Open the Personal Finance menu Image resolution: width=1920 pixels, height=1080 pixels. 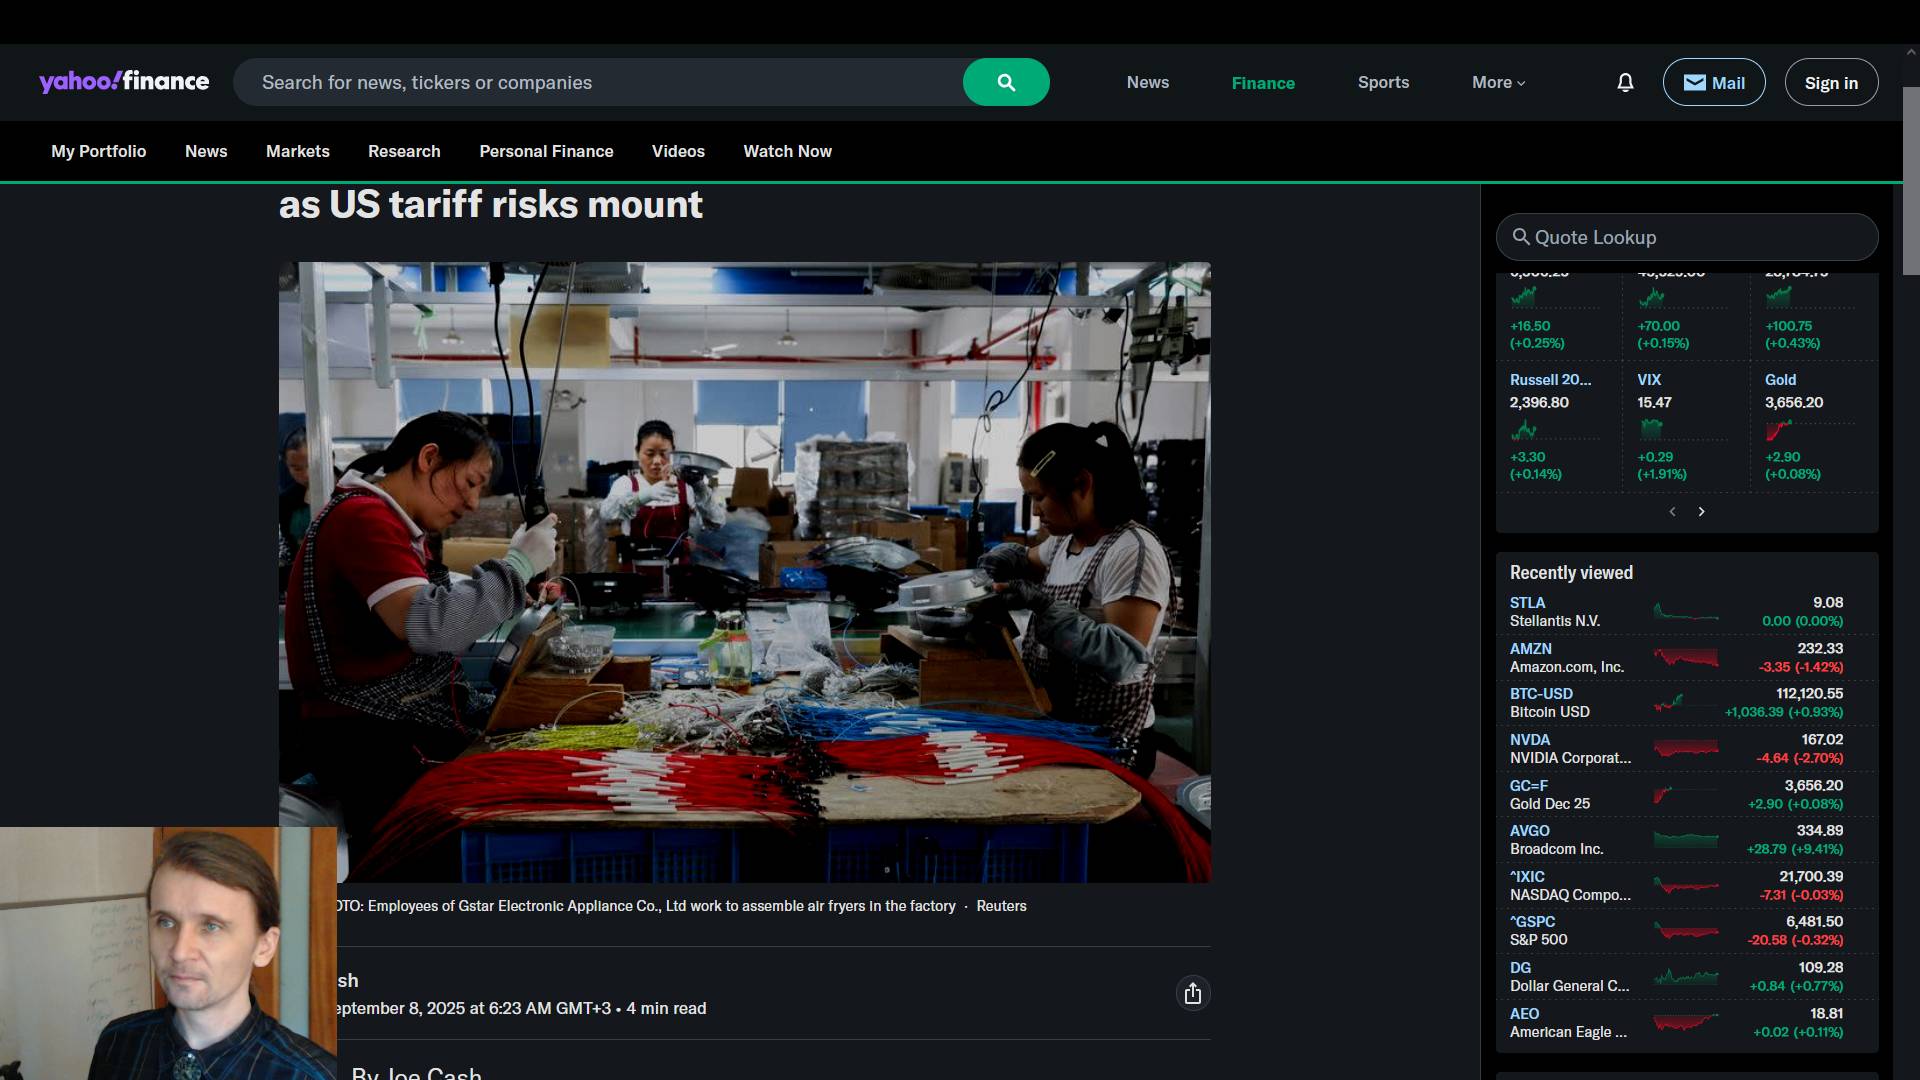(546, 151)
